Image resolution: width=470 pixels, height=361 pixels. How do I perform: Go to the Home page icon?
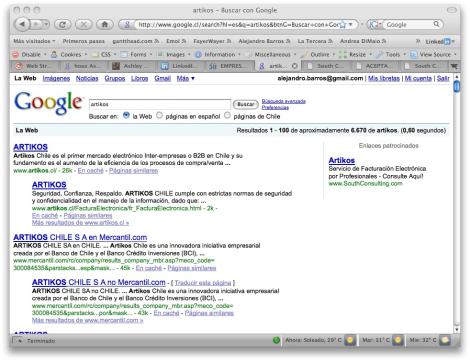[105, 24]
